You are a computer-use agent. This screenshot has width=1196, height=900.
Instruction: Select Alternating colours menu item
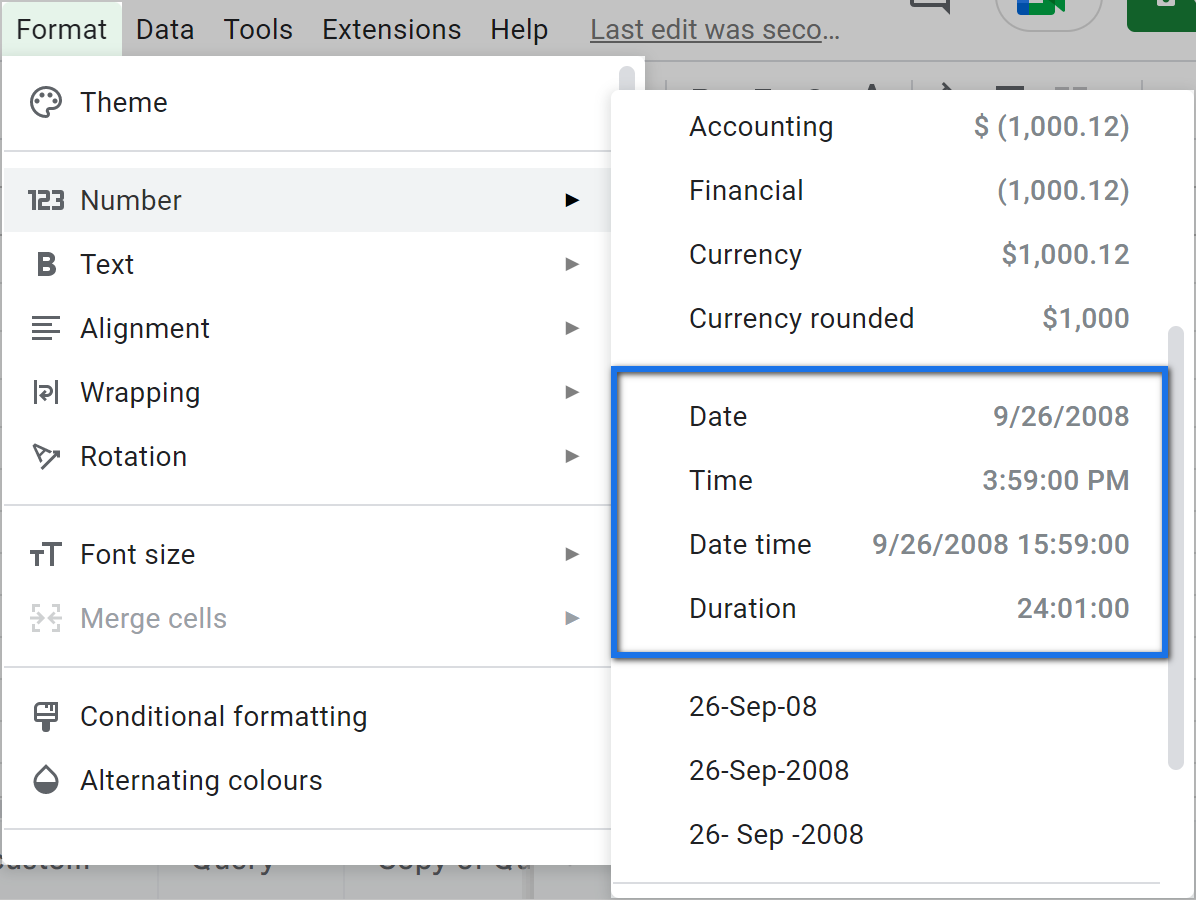(x=308, y=779)
